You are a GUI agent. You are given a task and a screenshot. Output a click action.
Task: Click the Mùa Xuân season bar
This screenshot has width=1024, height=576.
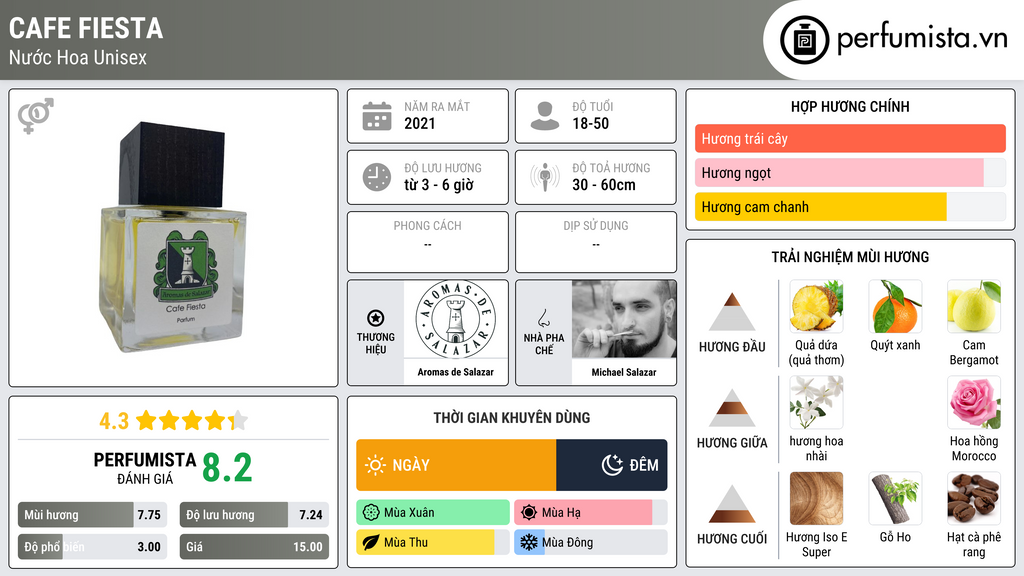coord(433,513)
